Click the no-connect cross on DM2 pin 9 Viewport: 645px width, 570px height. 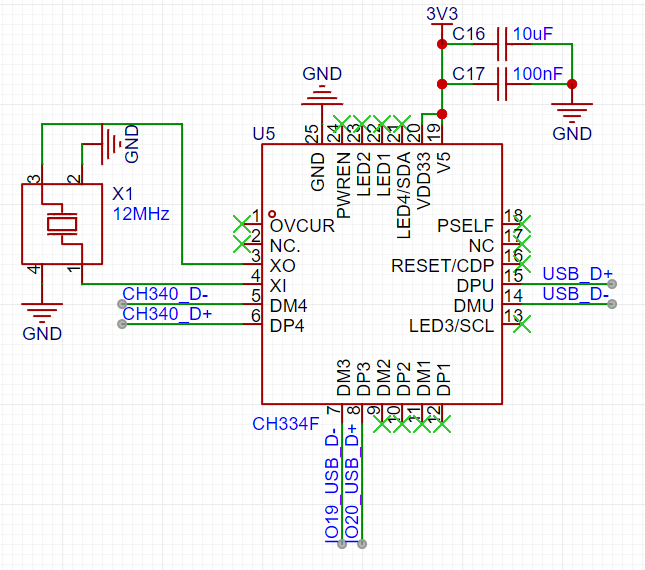pyautogui.click(x=382, y=424)
